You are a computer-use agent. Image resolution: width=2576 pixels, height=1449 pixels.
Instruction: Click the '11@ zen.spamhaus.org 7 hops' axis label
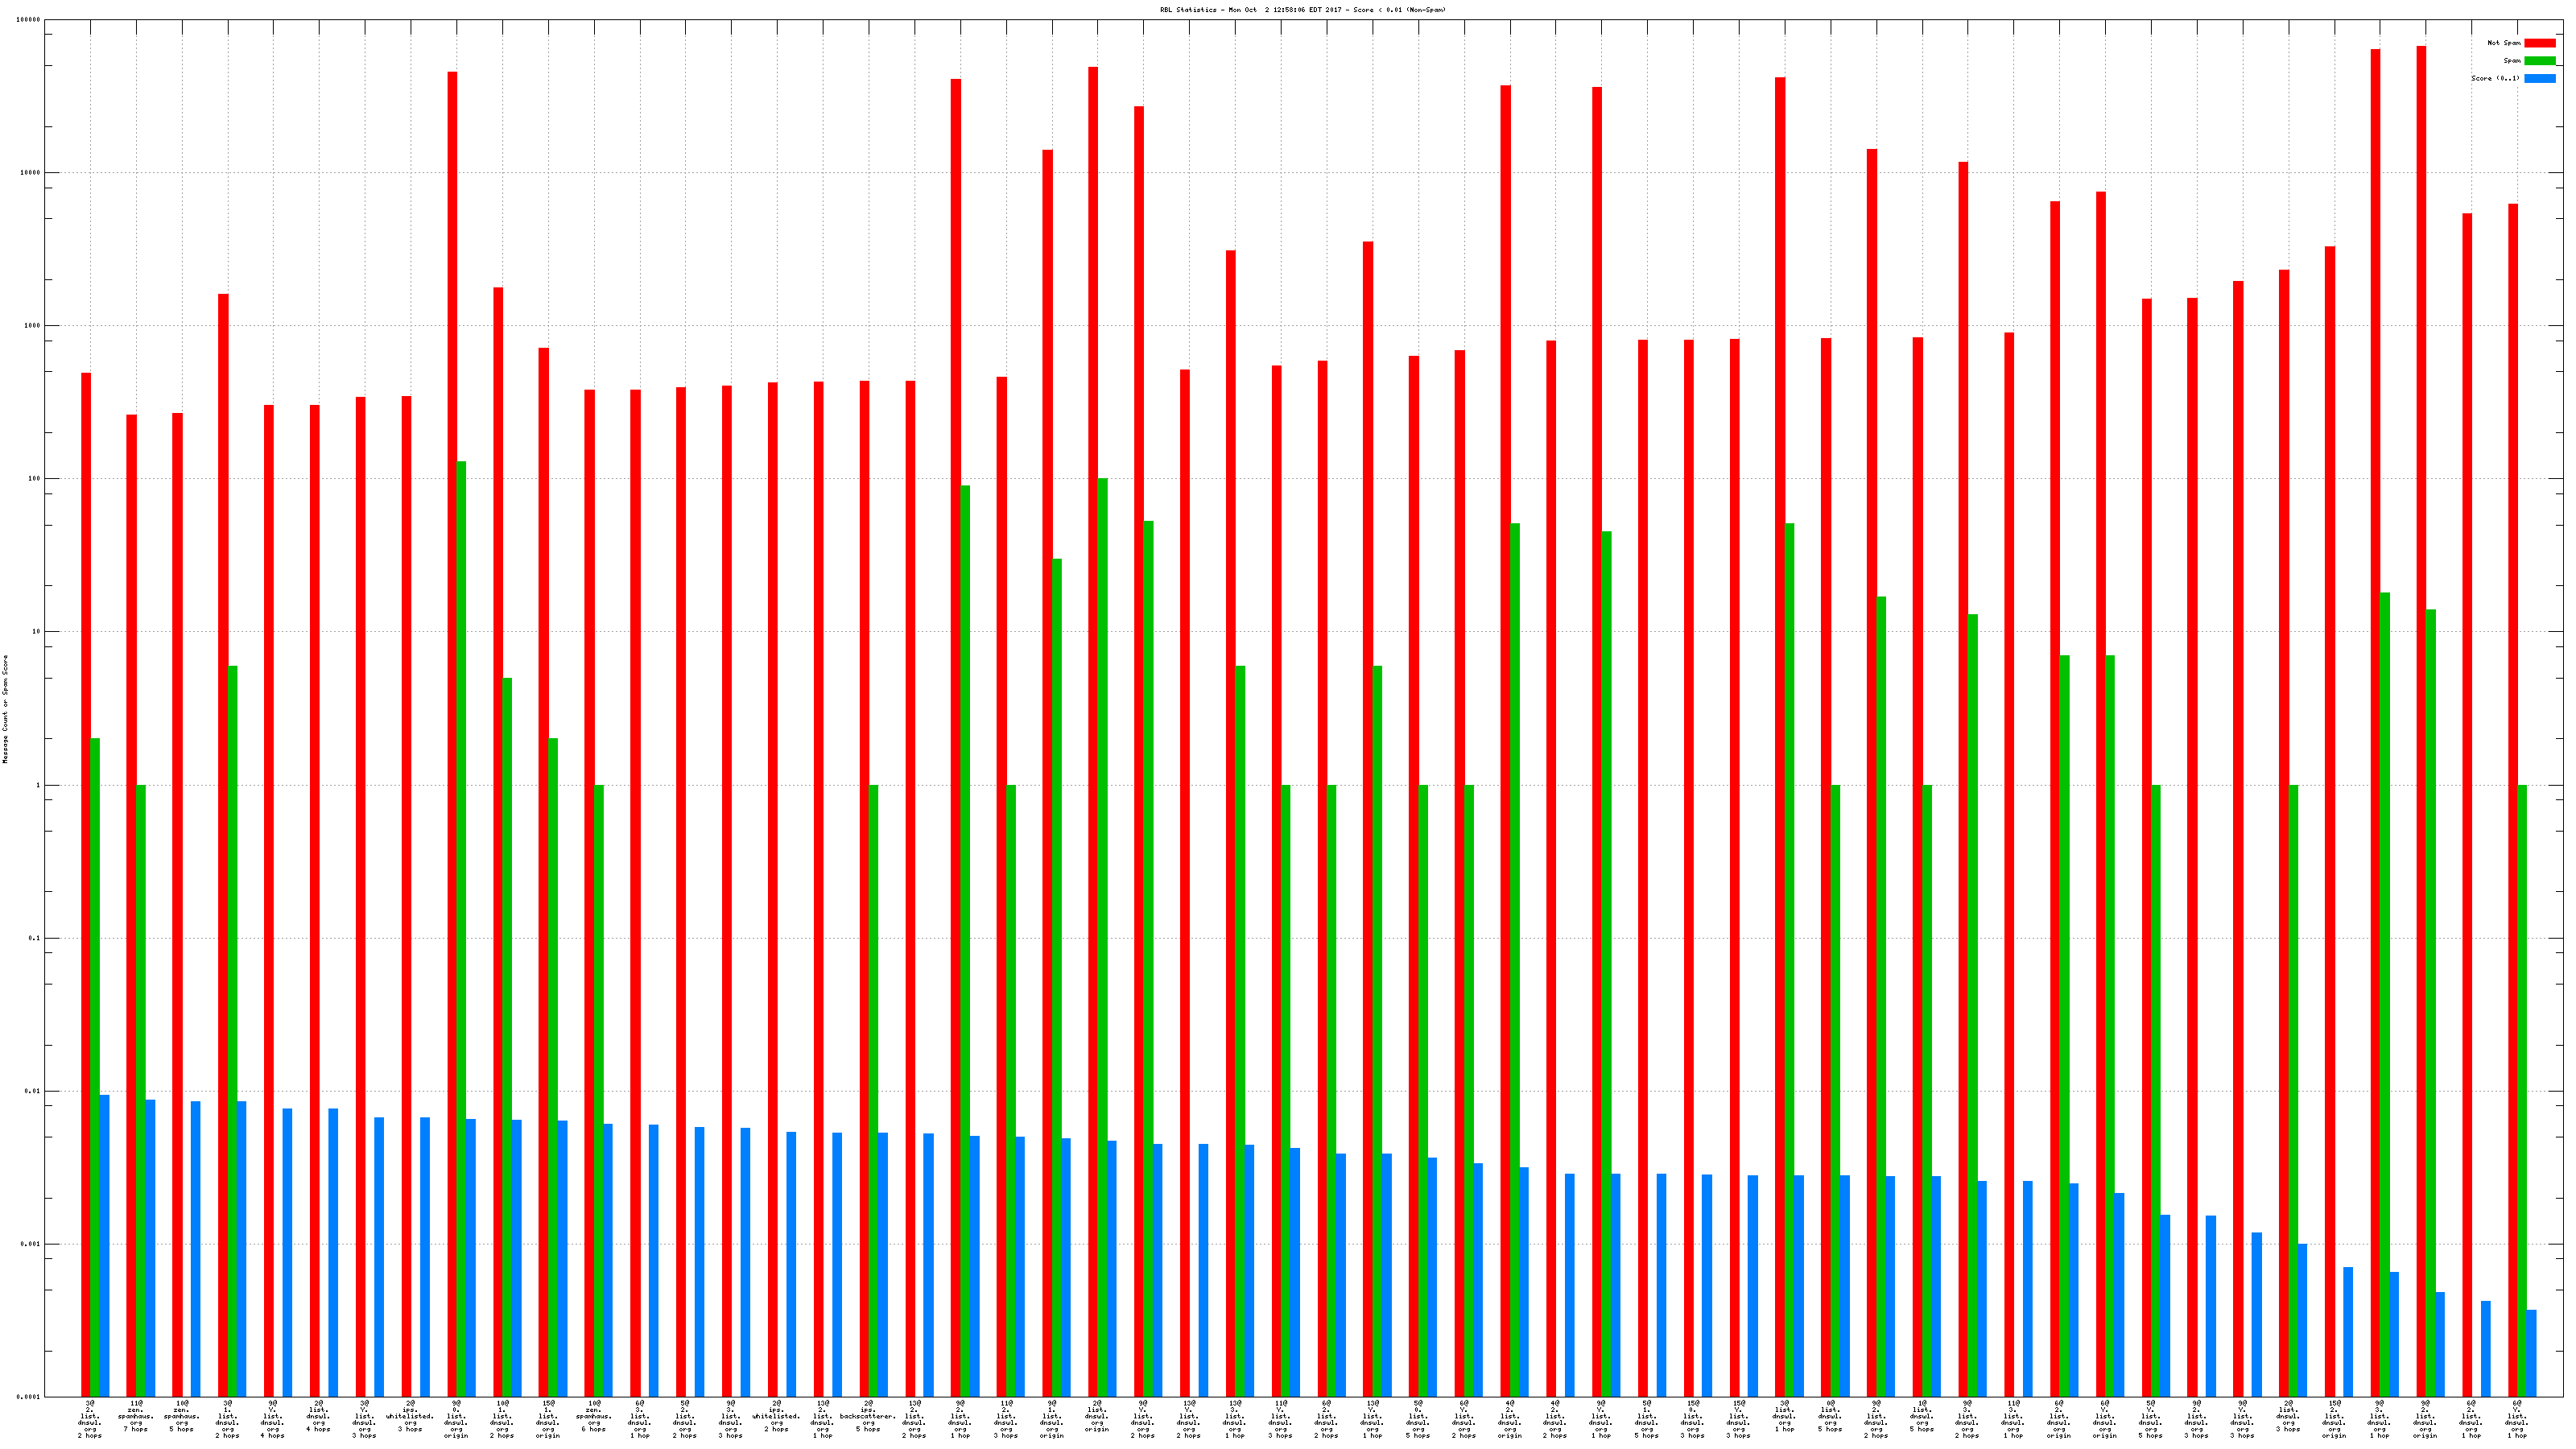click(x=136, y=1416)
